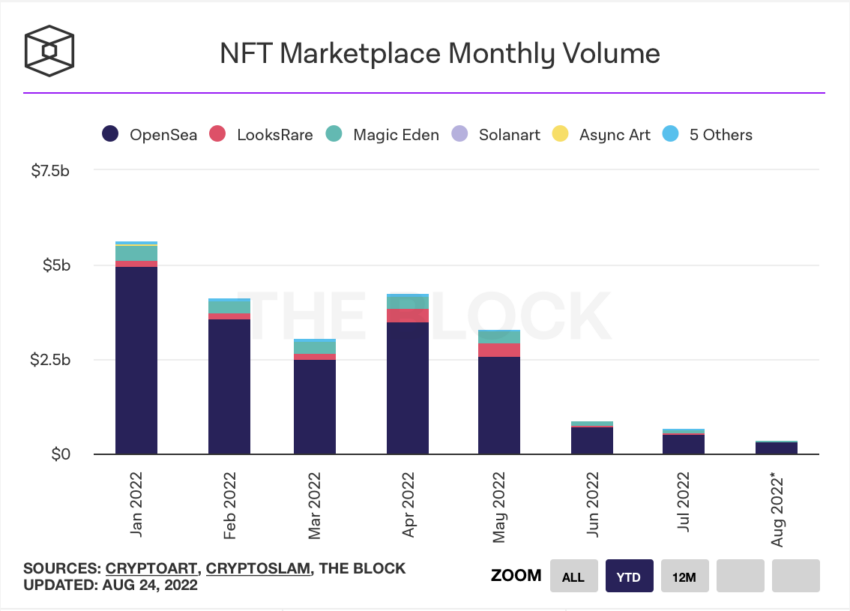Viewport: 850px width, 611px height.
Task: Click The Block cube logo icon
Action: point(49,51)
